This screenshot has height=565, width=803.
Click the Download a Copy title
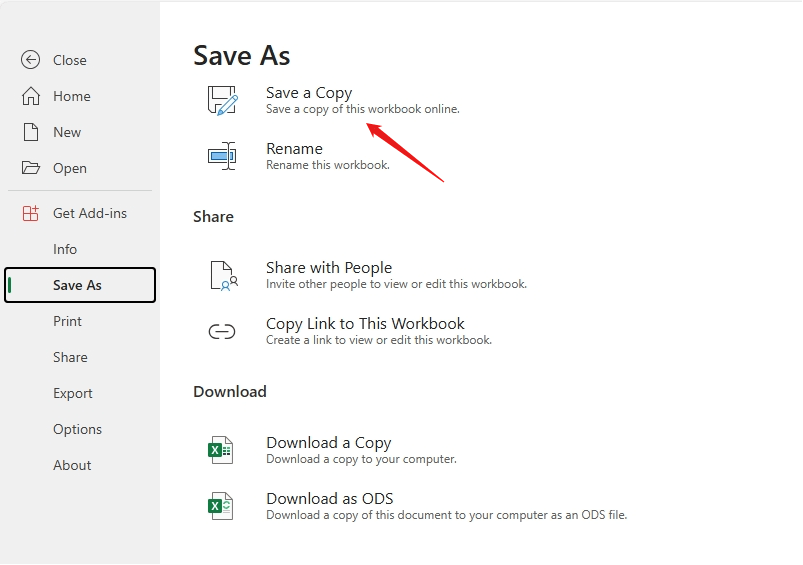click(x=328, y=443)
